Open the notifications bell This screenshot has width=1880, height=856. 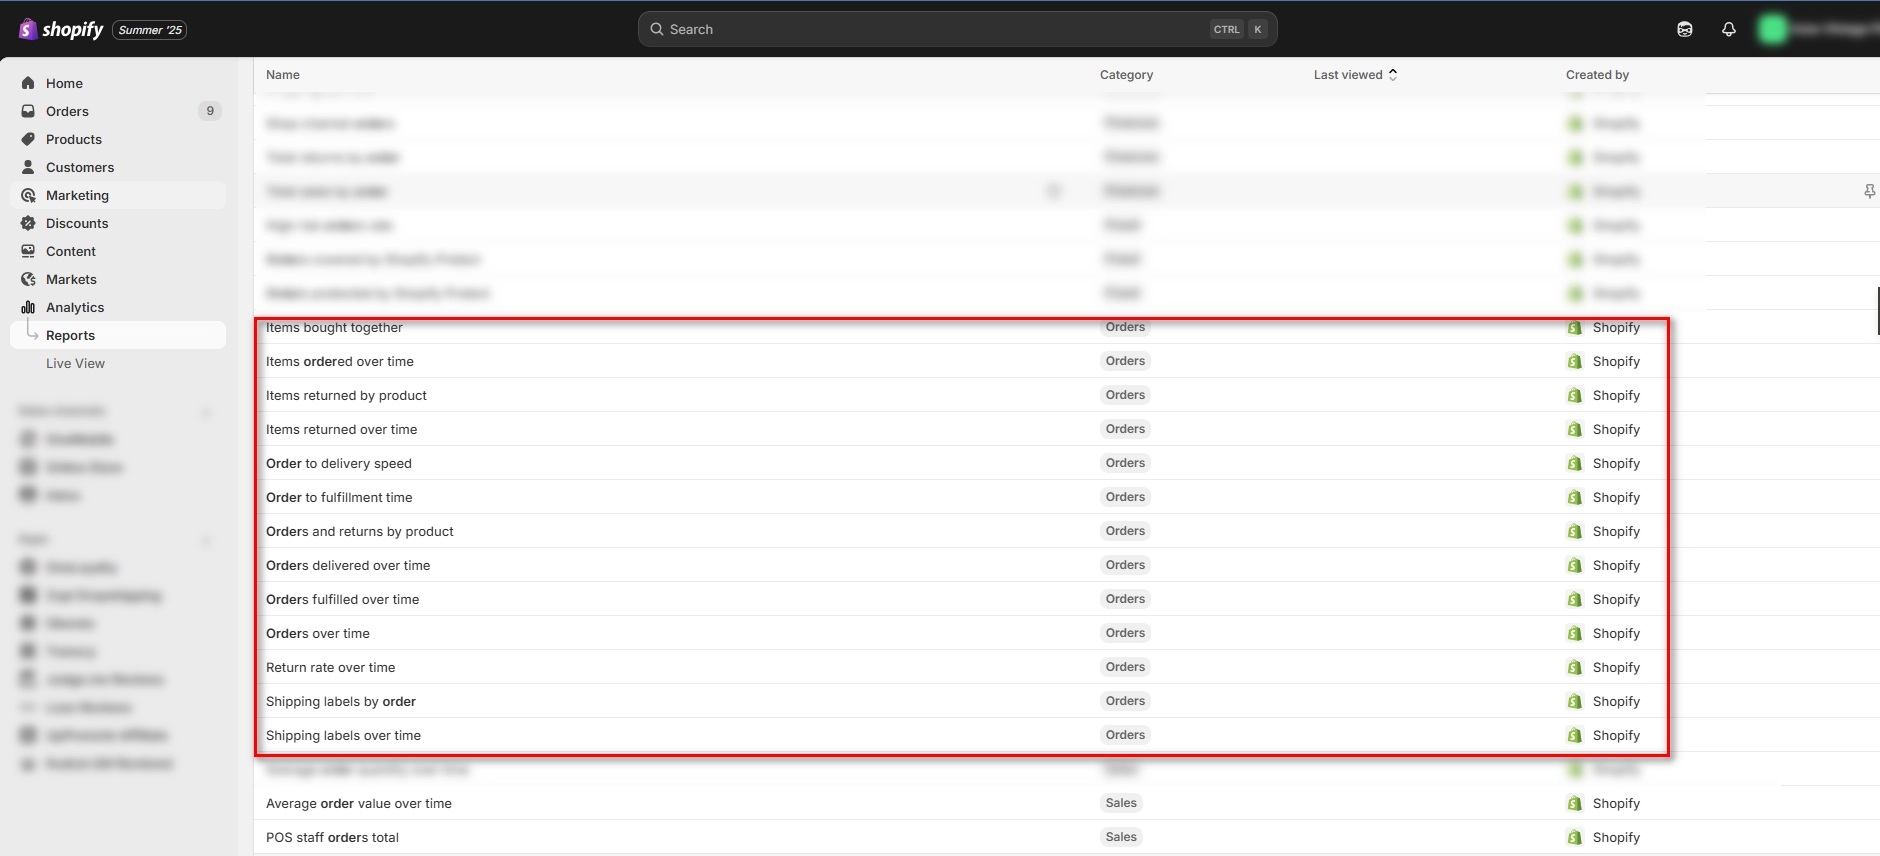coord(1728,30)
